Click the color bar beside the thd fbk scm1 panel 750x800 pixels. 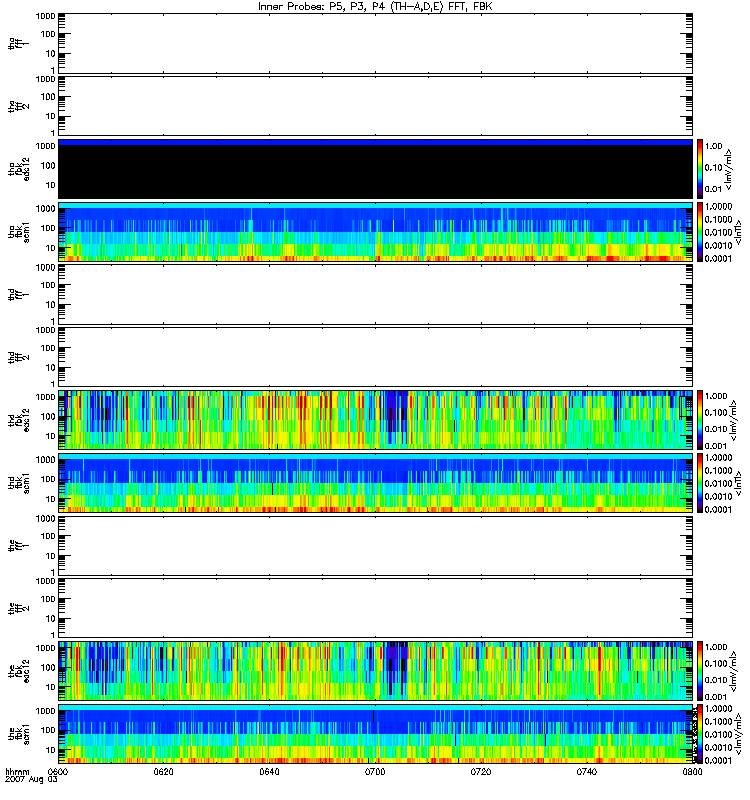(x=700, y=483)
